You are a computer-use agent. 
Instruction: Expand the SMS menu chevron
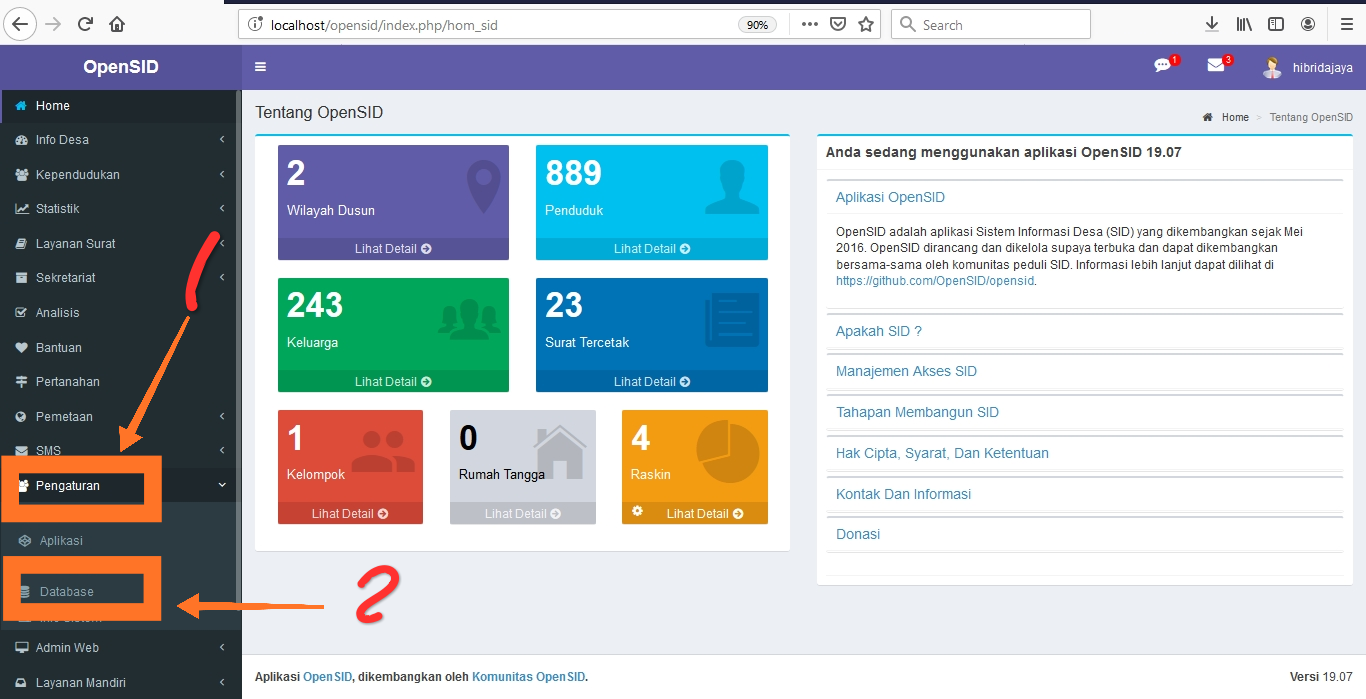222,451
